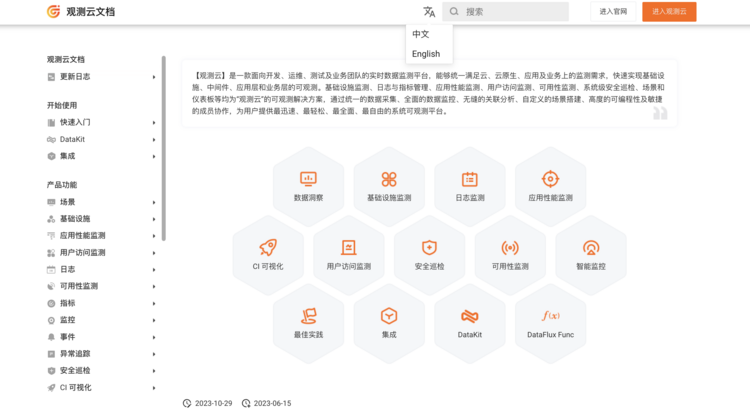This screenshot has height=417, width=750.
Task: Click the orange 进入观测云 button
Action: click(x=669, y=11)
